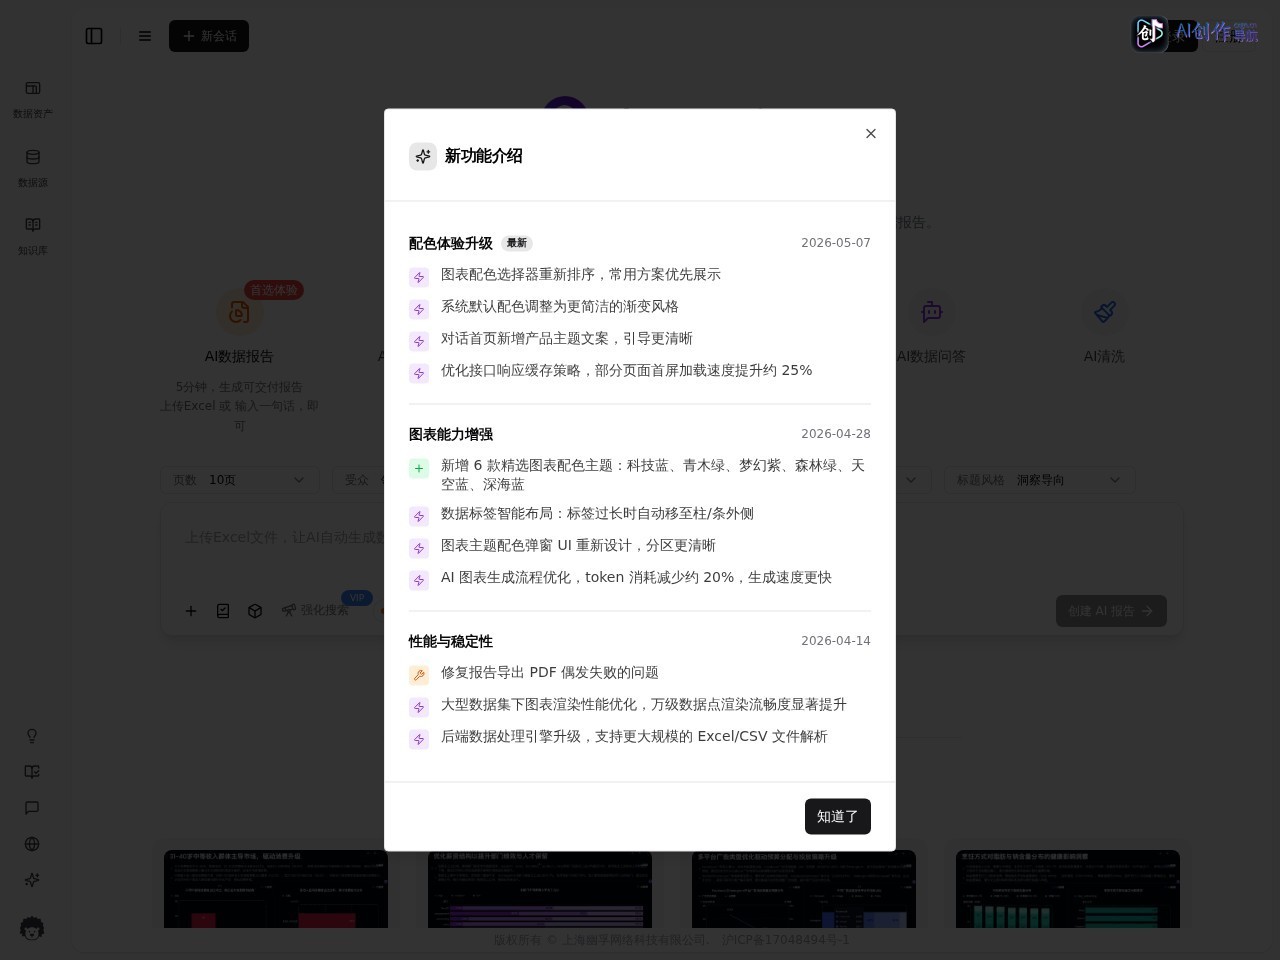The height and width of the screenshot is (960, 1280).
Task: Close the 新功能介绍 dialog with the X
Action: (x=871, y=134)
